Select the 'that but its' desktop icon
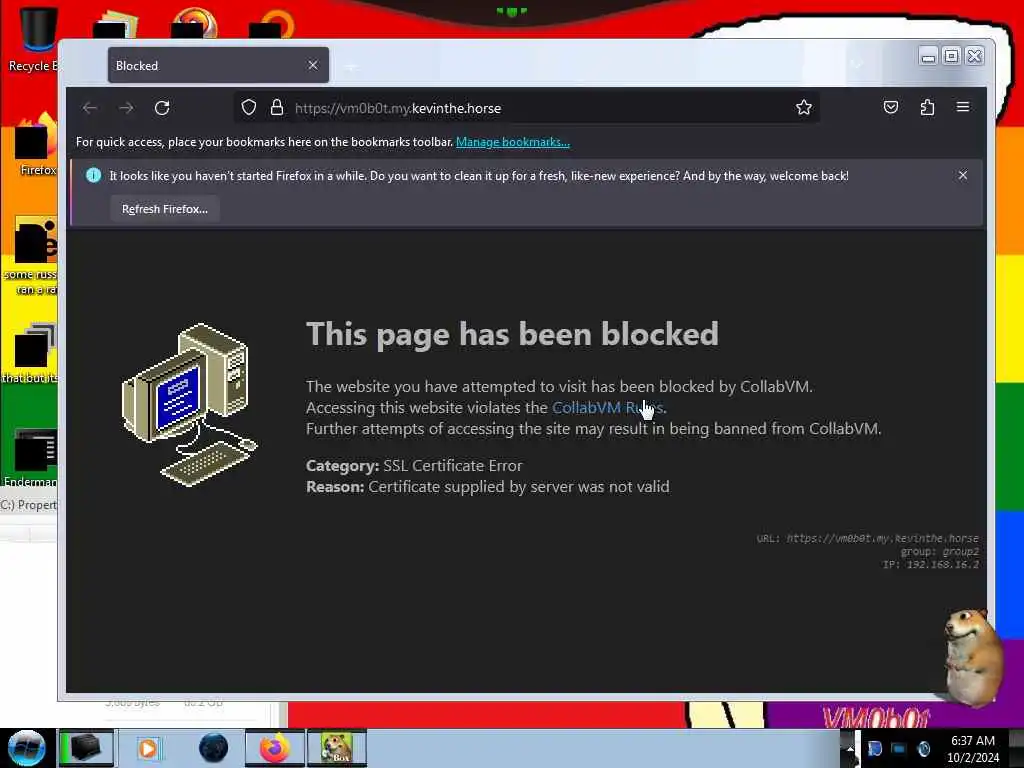 (x=31, y=353)
